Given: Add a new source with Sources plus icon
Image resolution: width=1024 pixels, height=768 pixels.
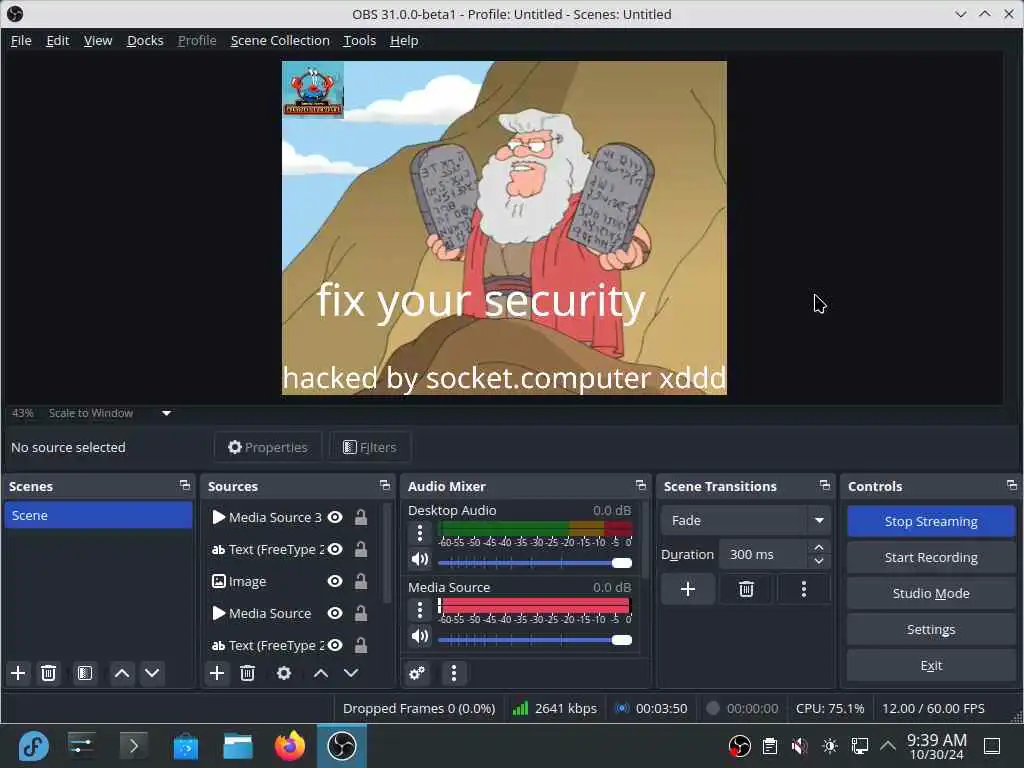Looking at the screenshot, I should [x=217, y=673].
